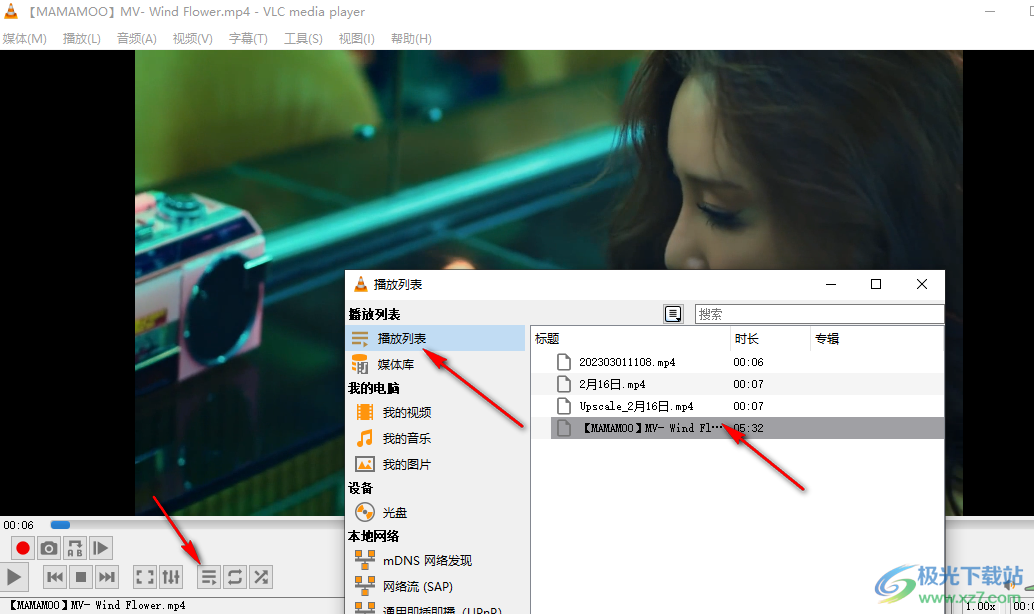This screenshot has height=614, width=1034.
Task: Open the 视图(I) menu
Action: [x=357, y=38]
